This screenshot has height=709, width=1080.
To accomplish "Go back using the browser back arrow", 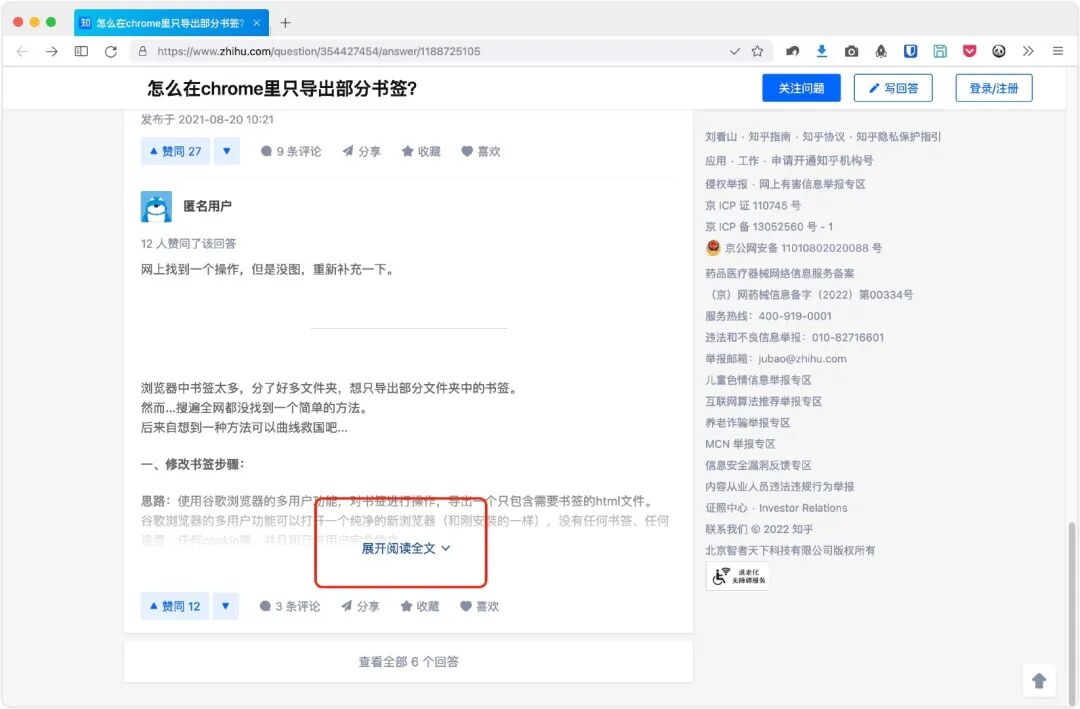I will click(22, 52).
